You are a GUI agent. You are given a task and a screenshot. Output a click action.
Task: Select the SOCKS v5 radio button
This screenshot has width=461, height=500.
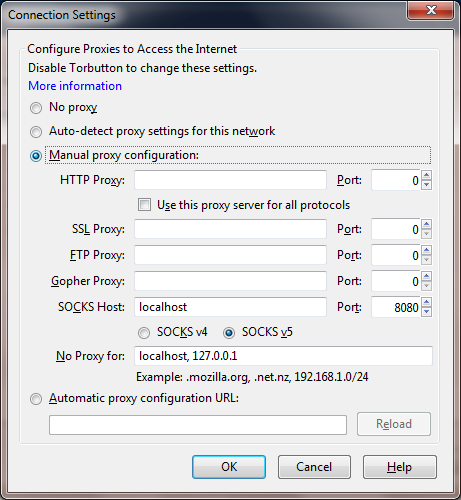(229, 333)
